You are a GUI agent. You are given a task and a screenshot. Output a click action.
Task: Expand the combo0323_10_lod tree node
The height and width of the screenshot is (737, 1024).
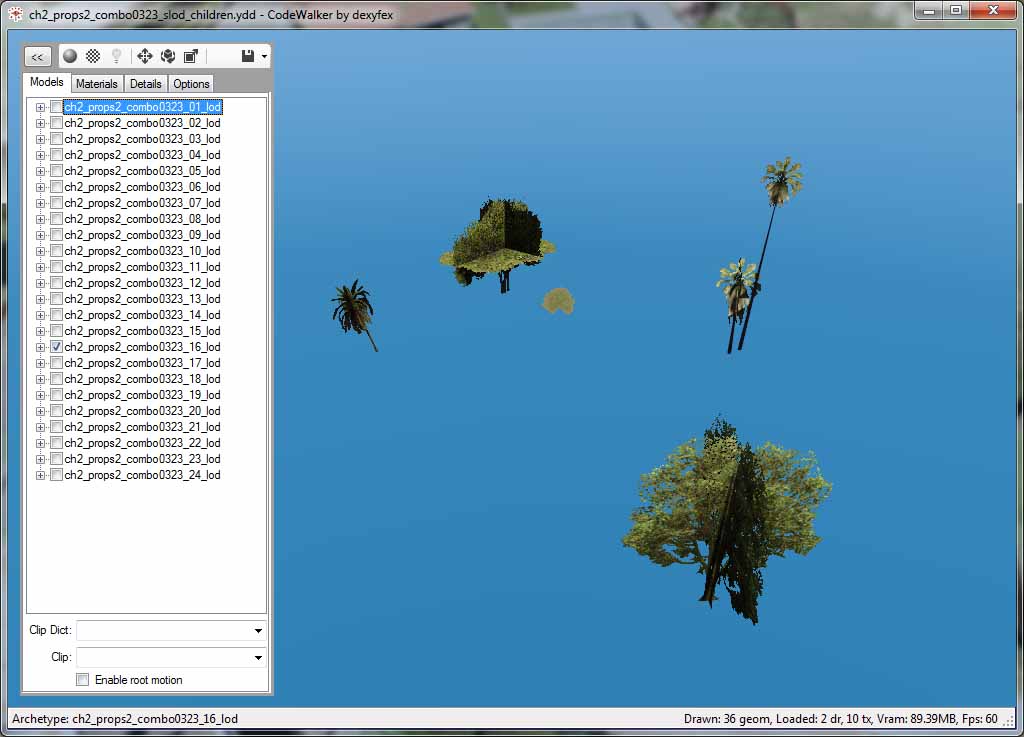click(x=40, y=251)
